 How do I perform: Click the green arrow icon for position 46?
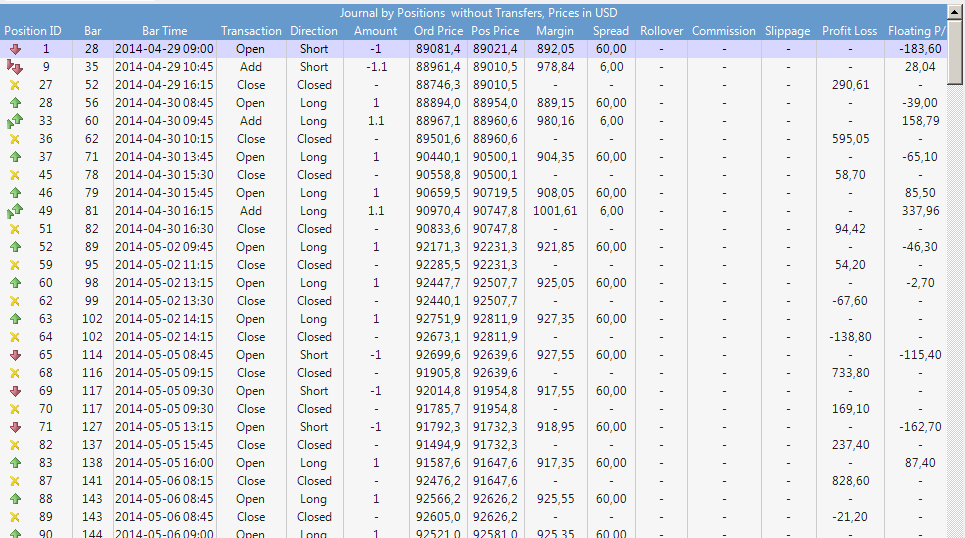pyautogui.click(x=15, y=193)
